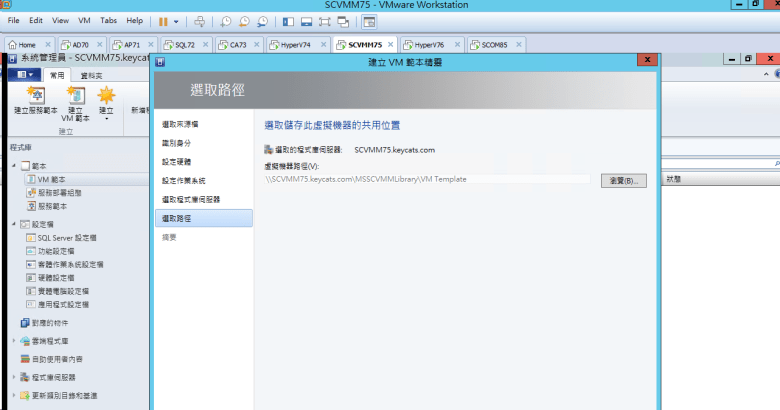Select SQL Server 設定檔 in library tree
This screenshot has width=780, height=410.
66,238
